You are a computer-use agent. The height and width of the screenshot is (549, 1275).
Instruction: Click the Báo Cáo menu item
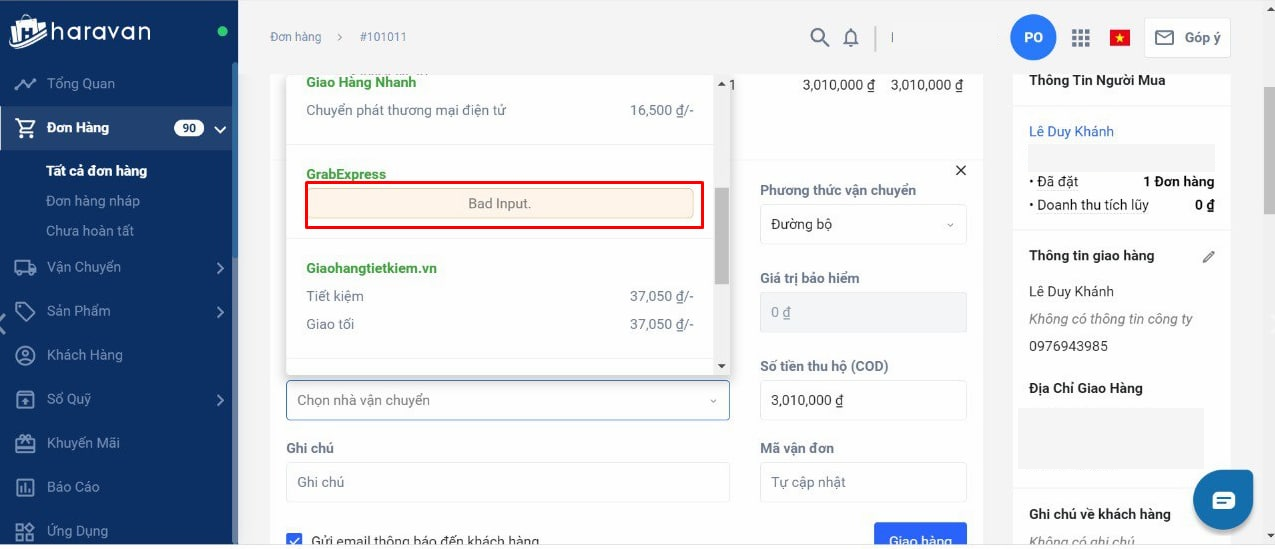tap(73, 487)
